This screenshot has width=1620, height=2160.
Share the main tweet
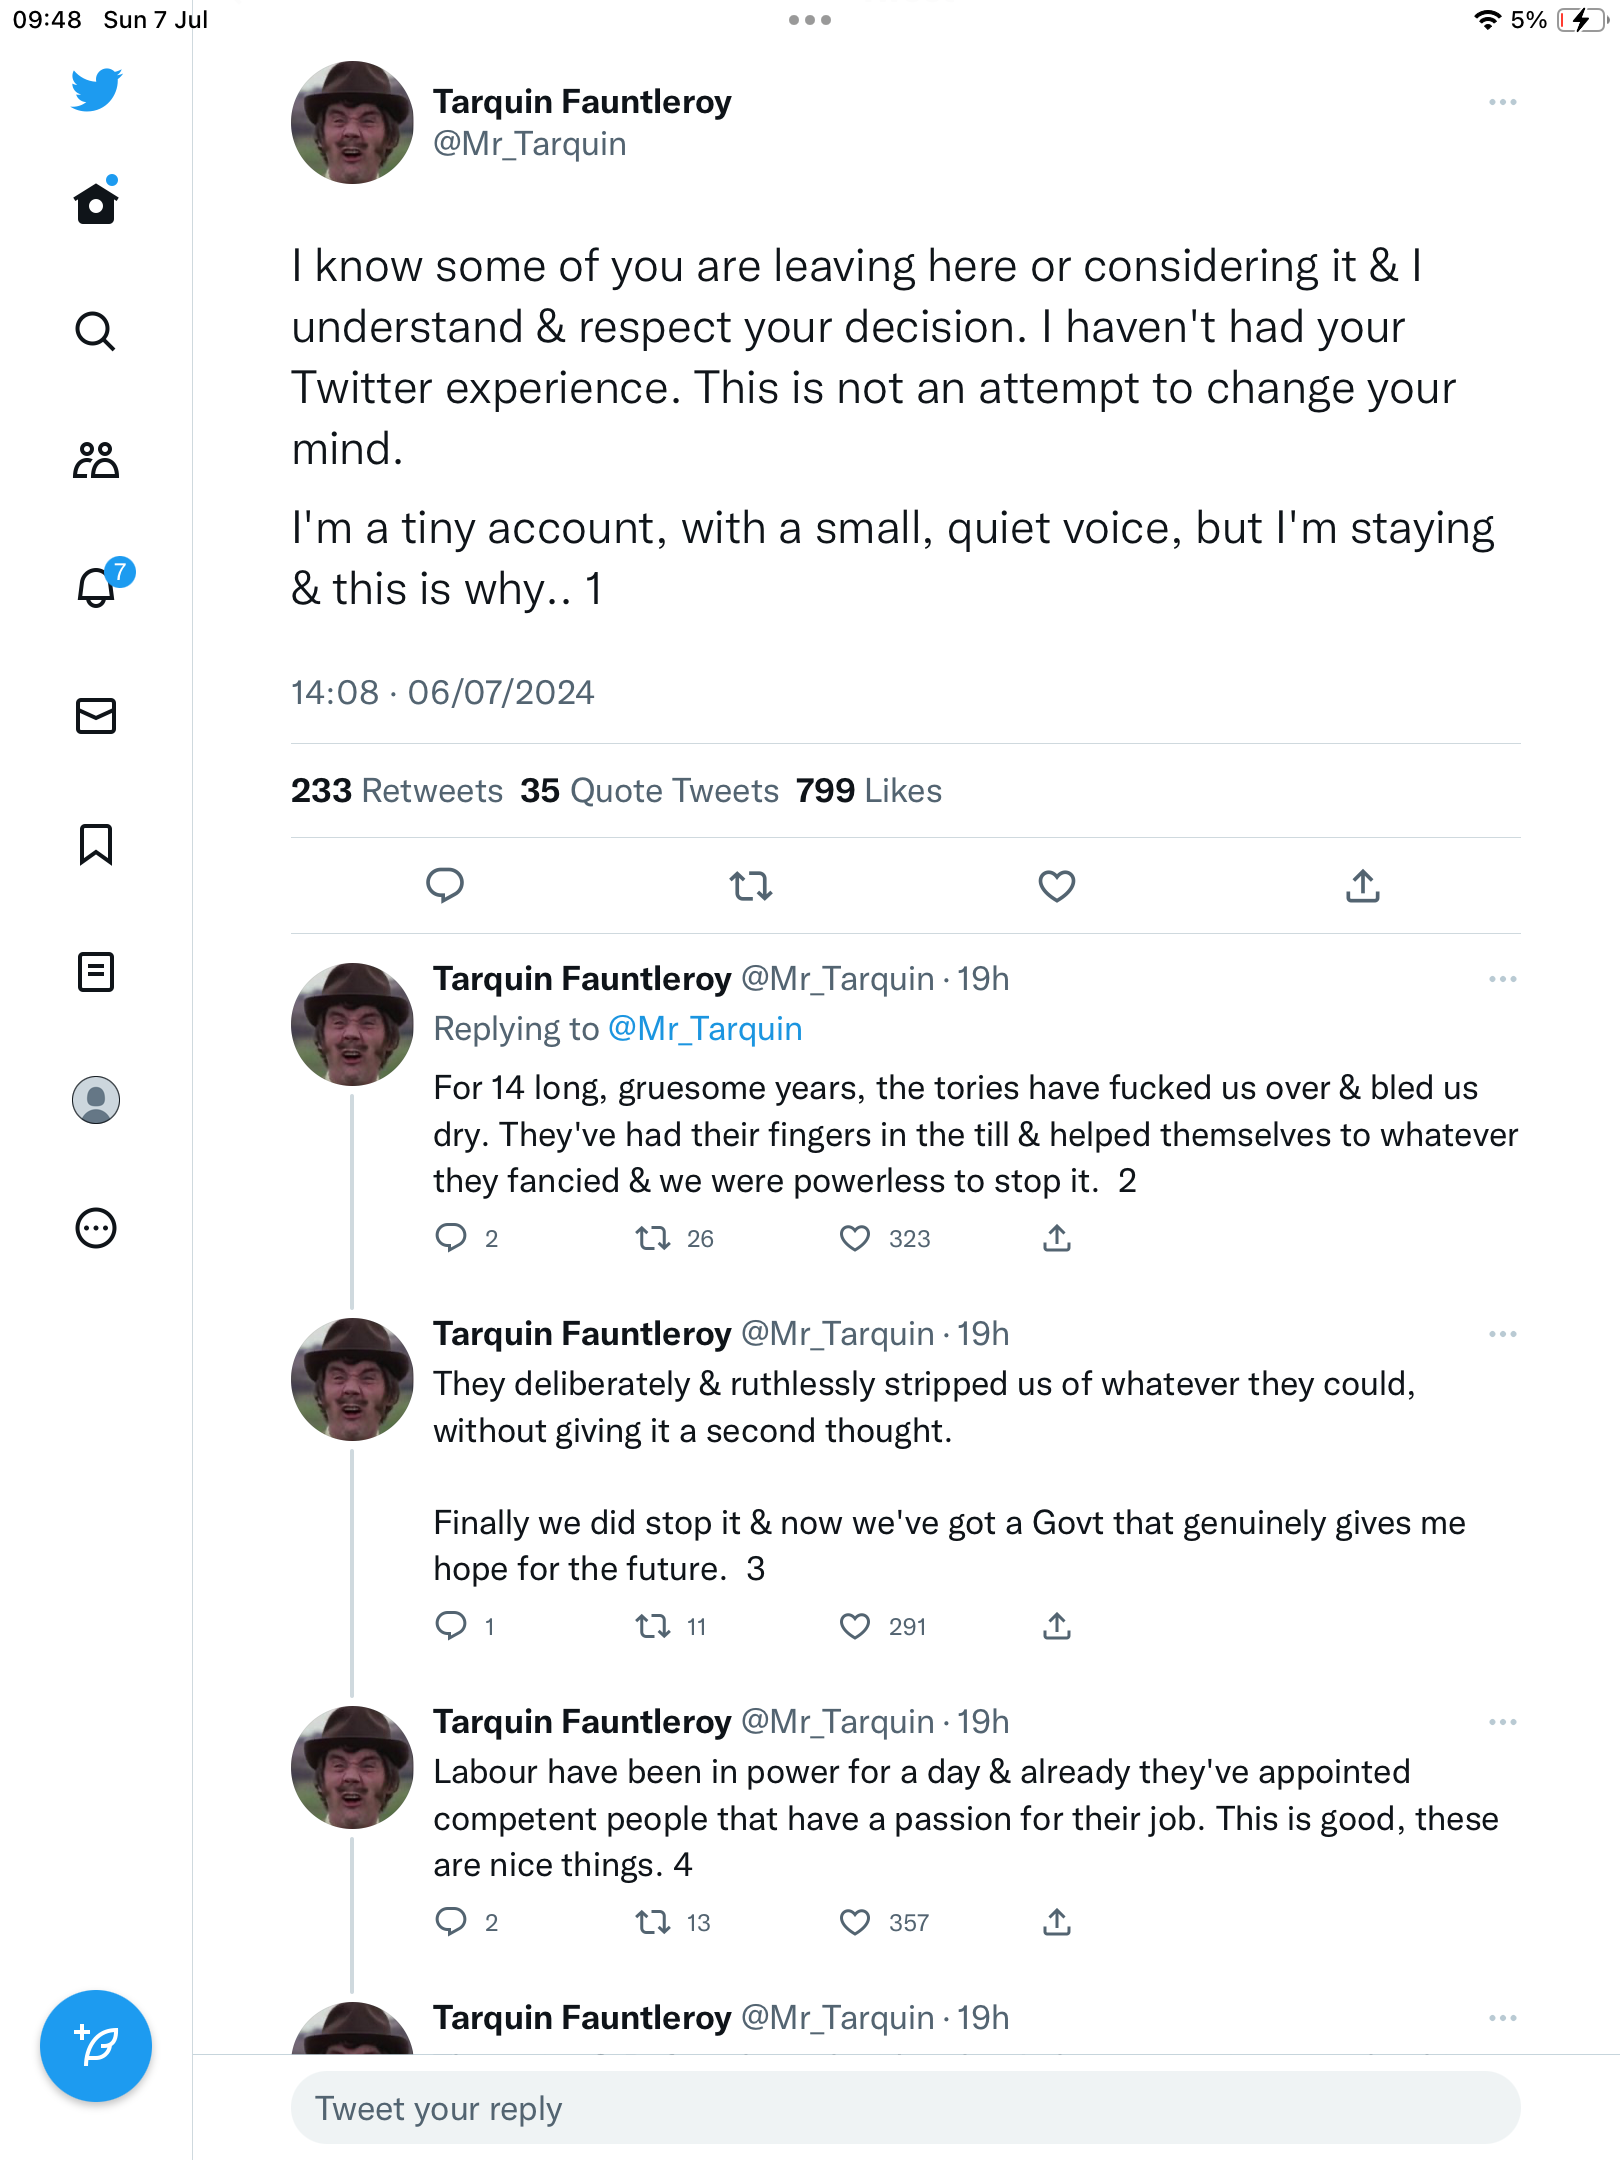tap(1362, 886)
